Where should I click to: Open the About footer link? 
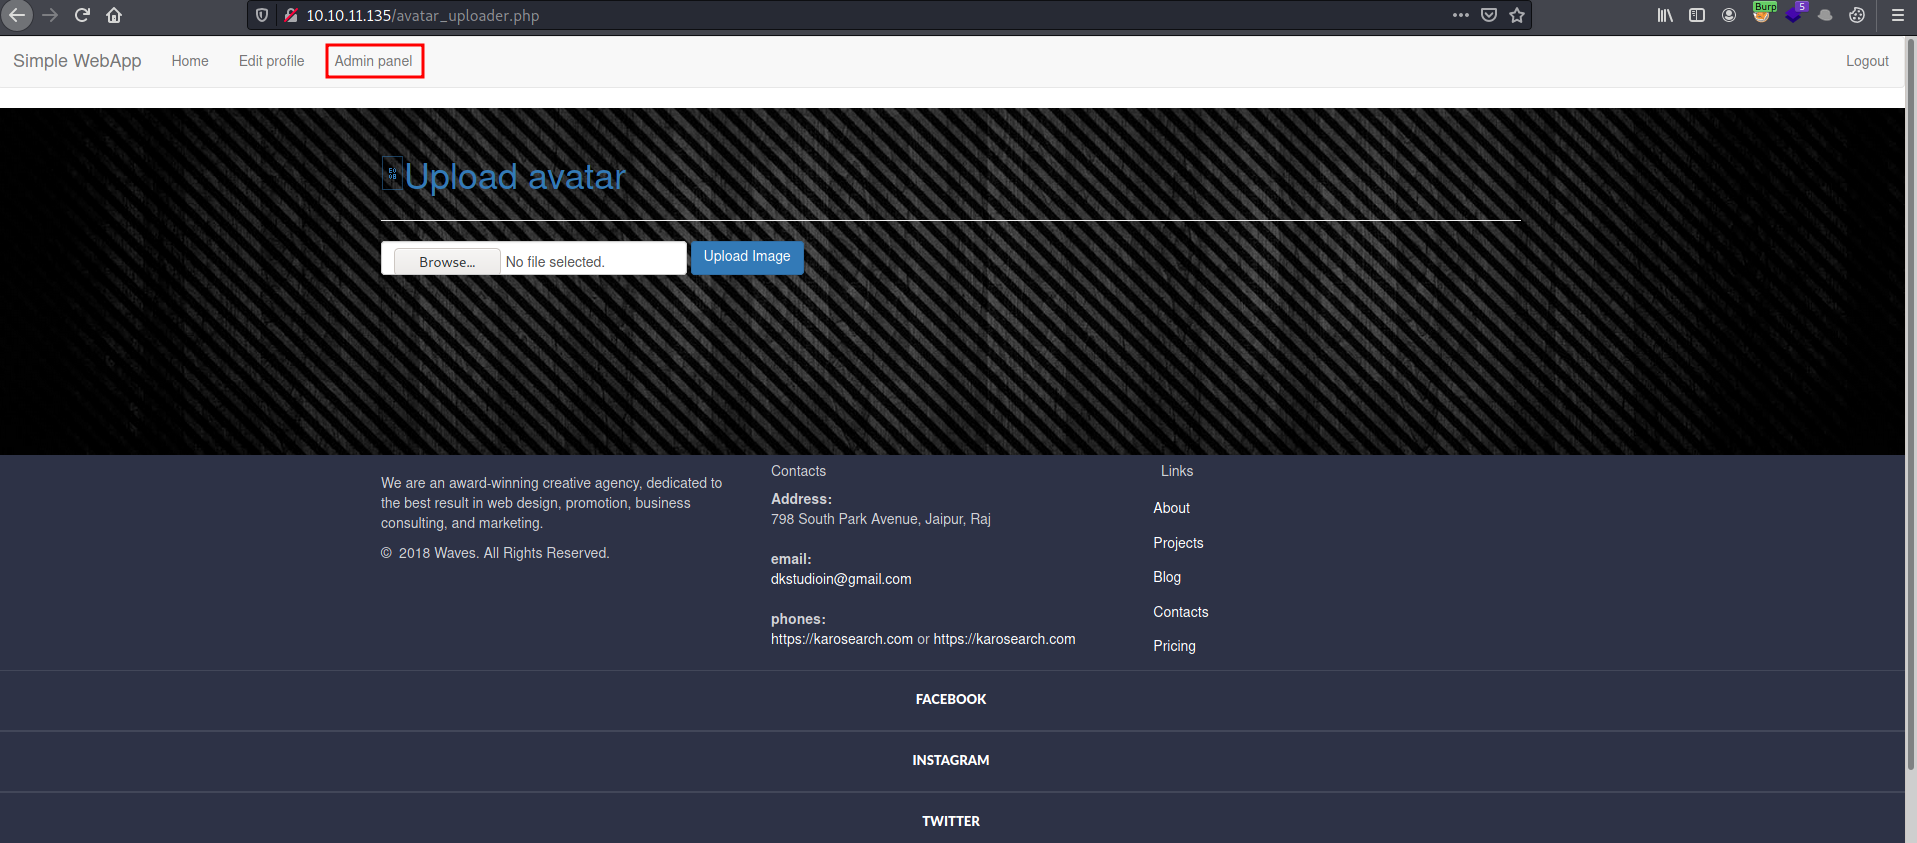click(1171, 508)
